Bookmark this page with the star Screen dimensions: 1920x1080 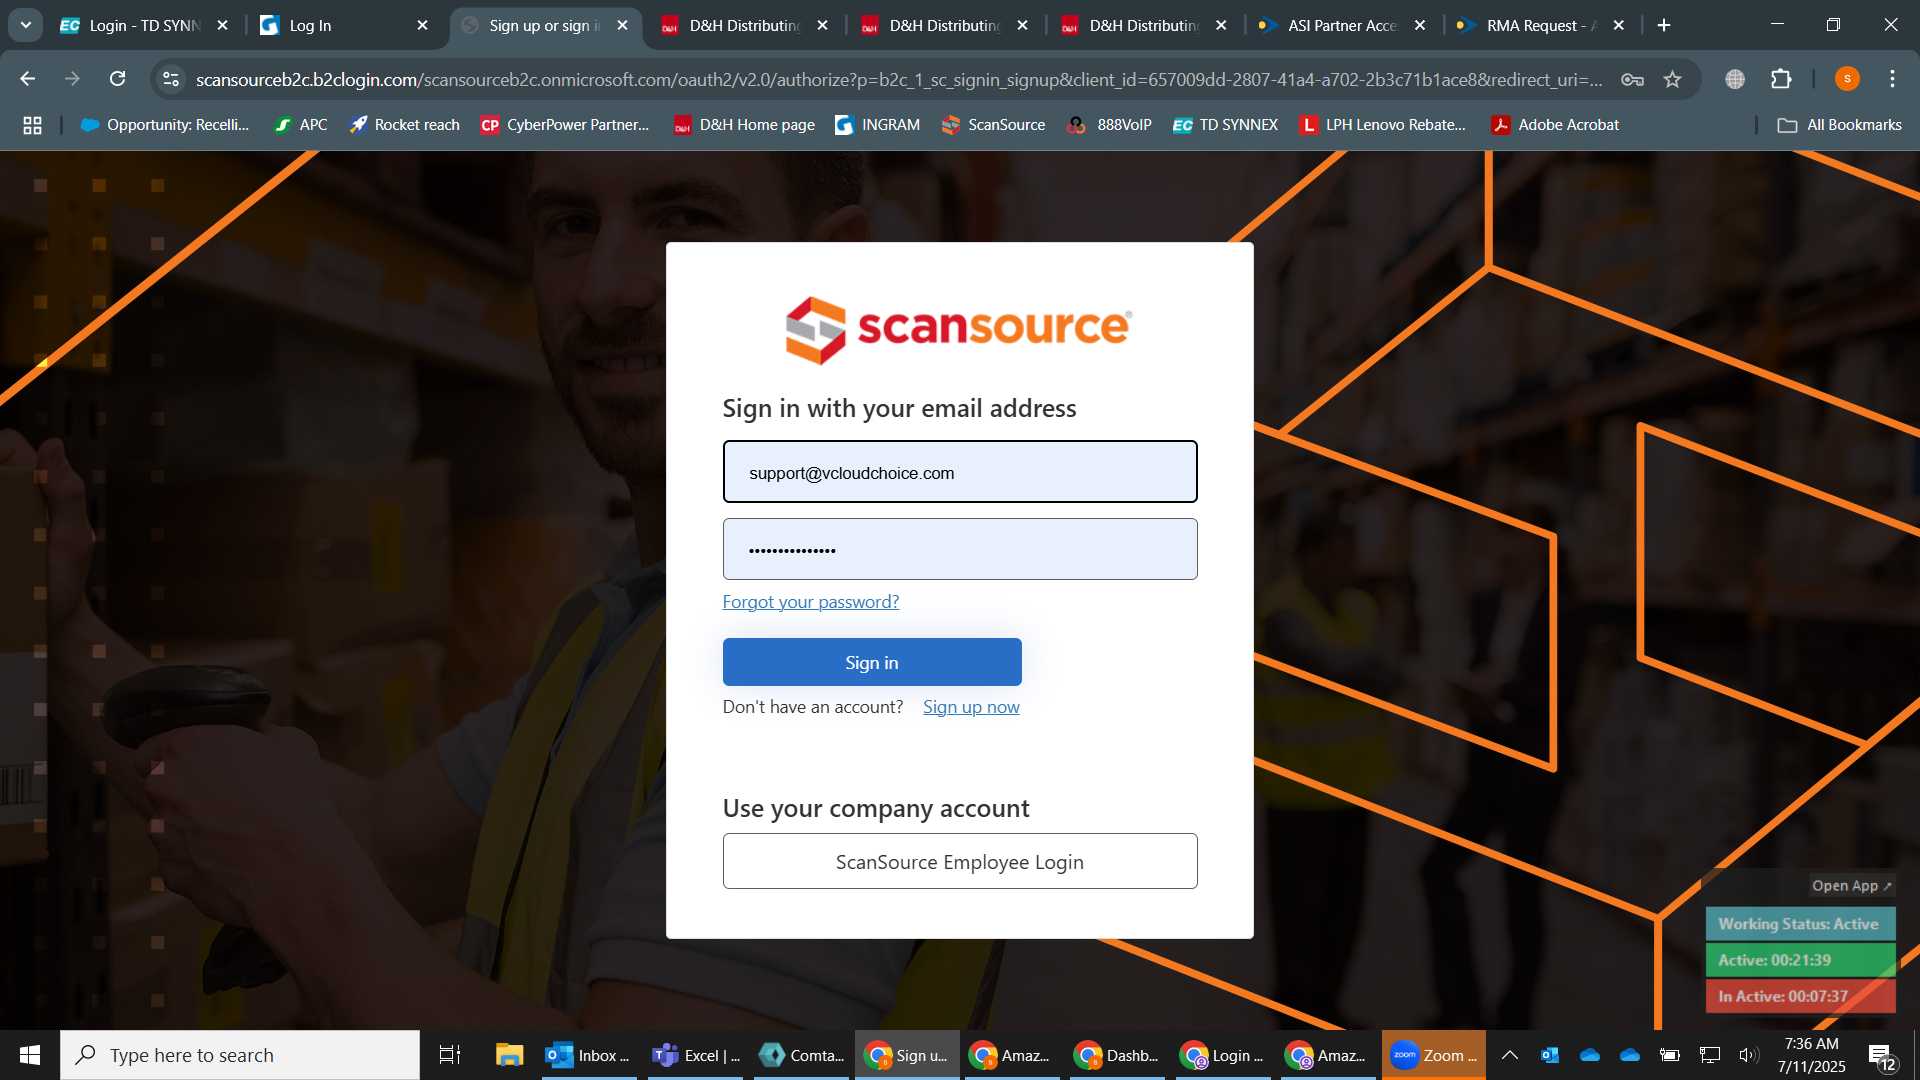pyautogui.click(x=1673, y=79)
